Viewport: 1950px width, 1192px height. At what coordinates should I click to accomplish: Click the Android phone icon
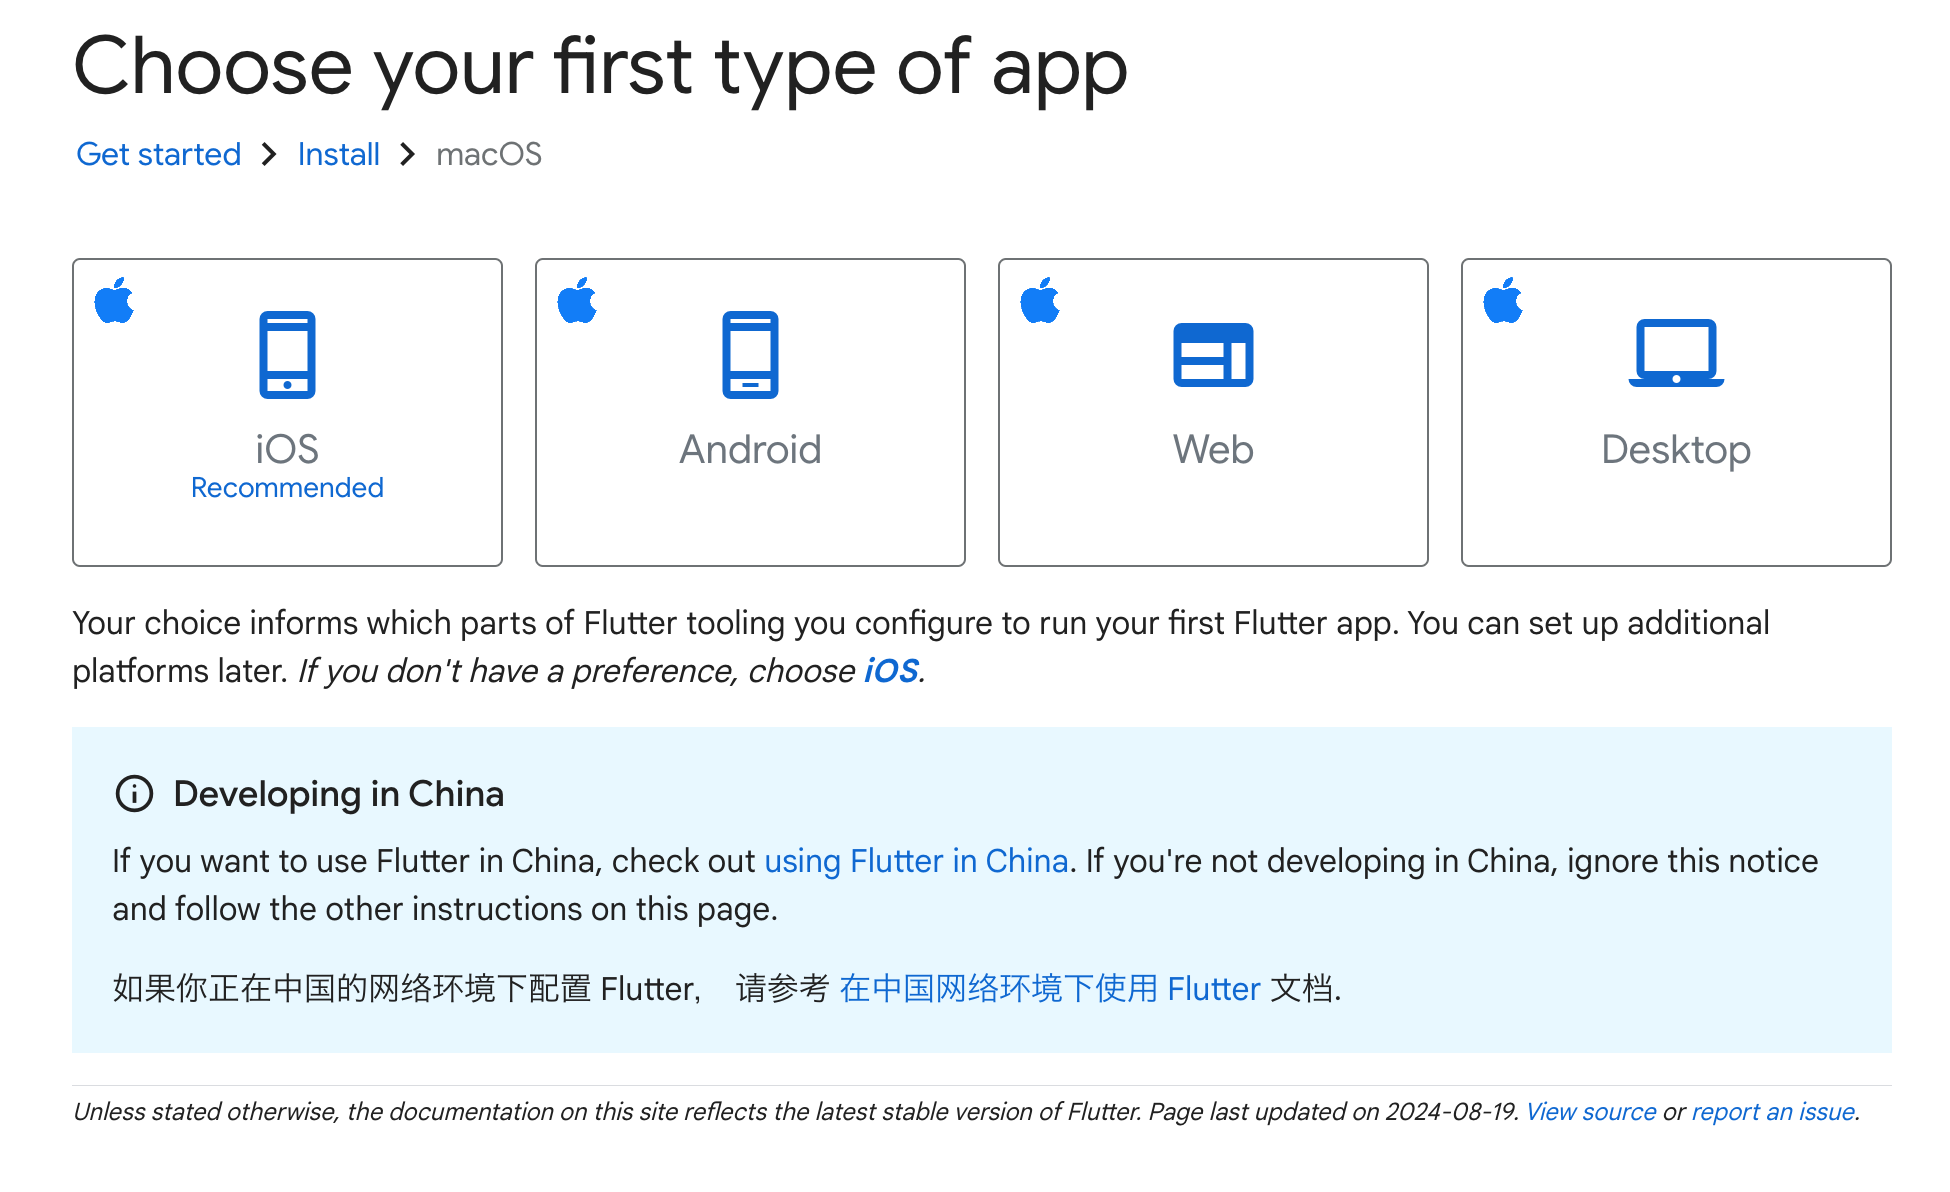pyautogui.click(x=750, y=355)
